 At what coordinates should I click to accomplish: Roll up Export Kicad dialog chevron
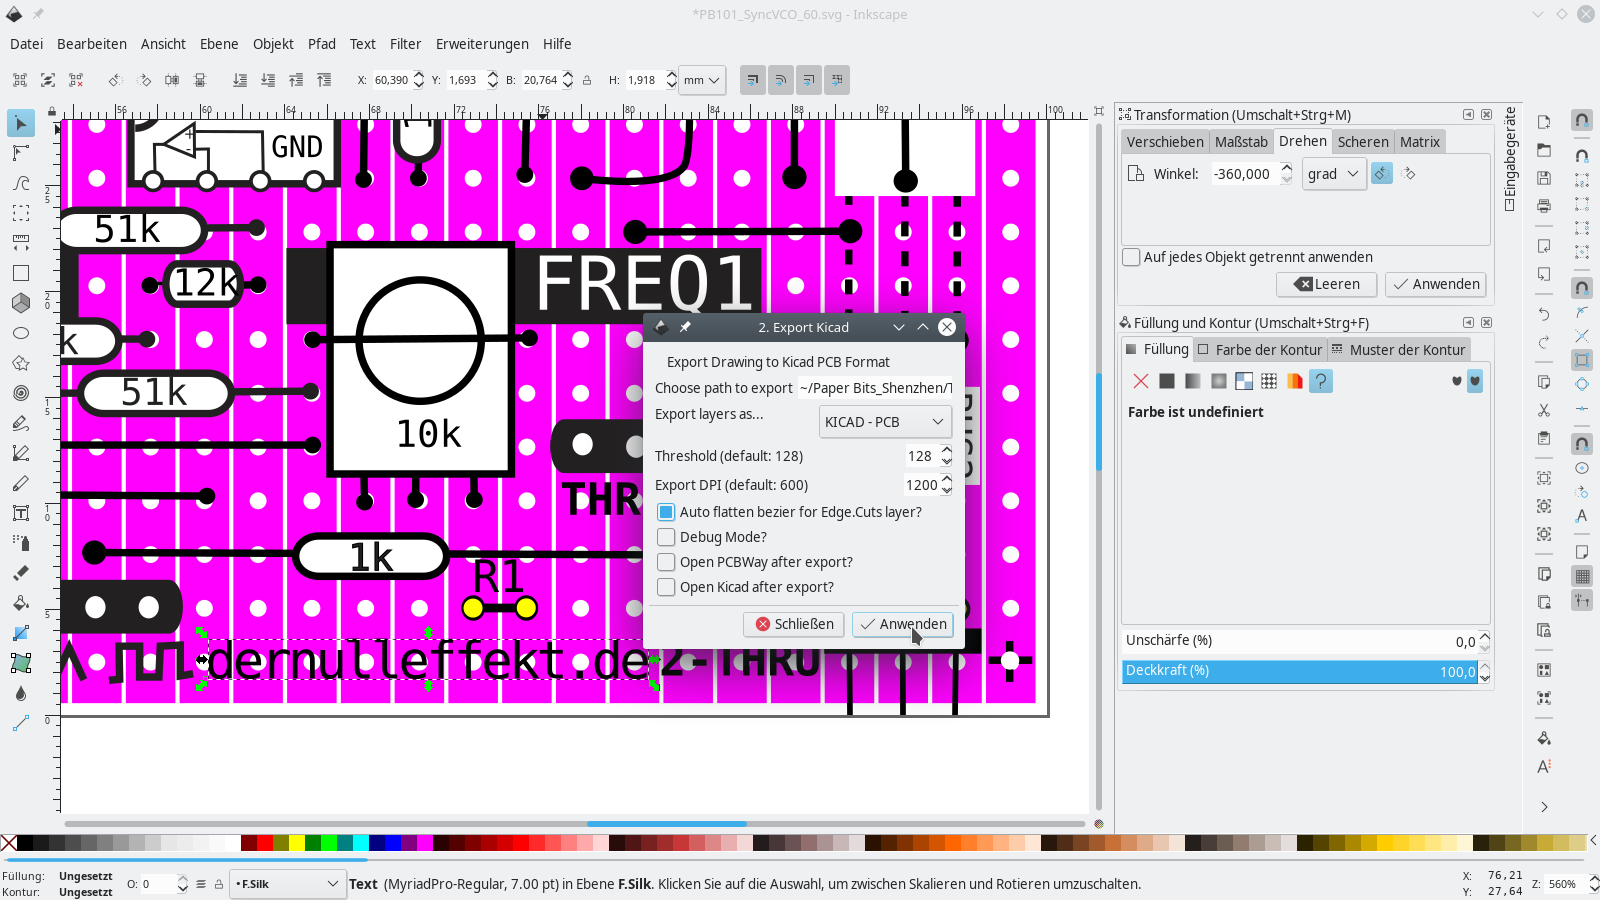pyautogui.click(x=923, y=327)
